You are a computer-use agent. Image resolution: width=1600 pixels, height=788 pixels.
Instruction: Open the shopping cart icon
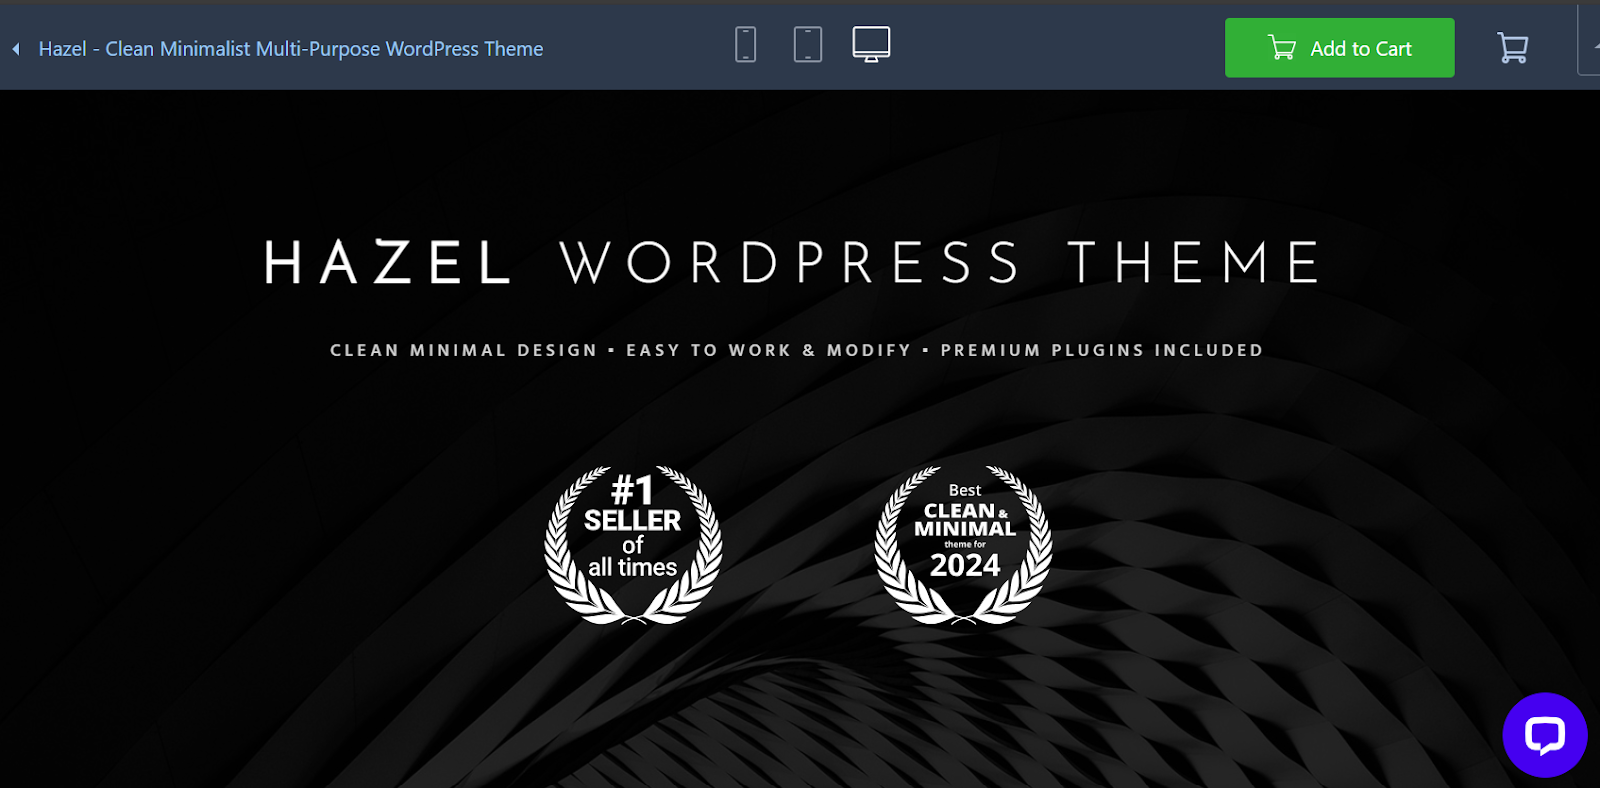pyautogui.click(x=1512, y=48)
